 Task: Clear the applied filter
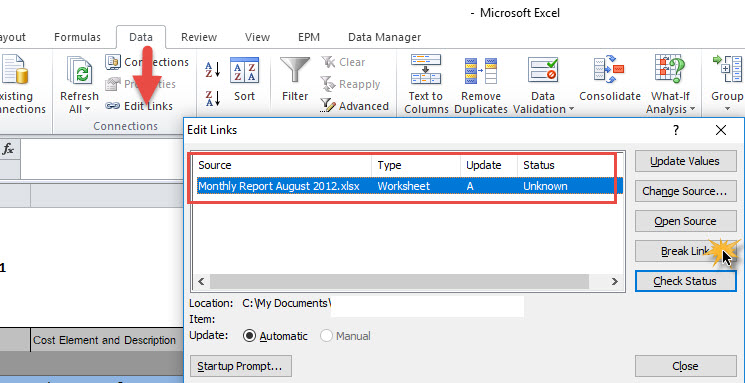point(343,62)
